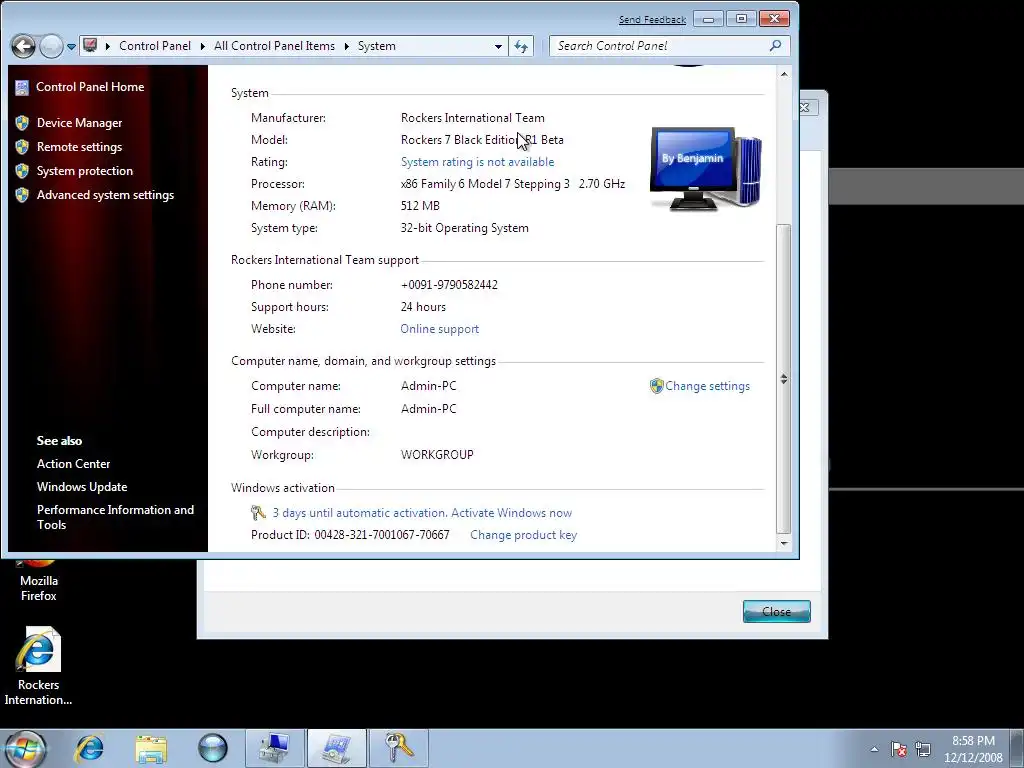This screenshot has width=1024, height=768.
Task: Open Online support website link
Action: click(440, 329)
